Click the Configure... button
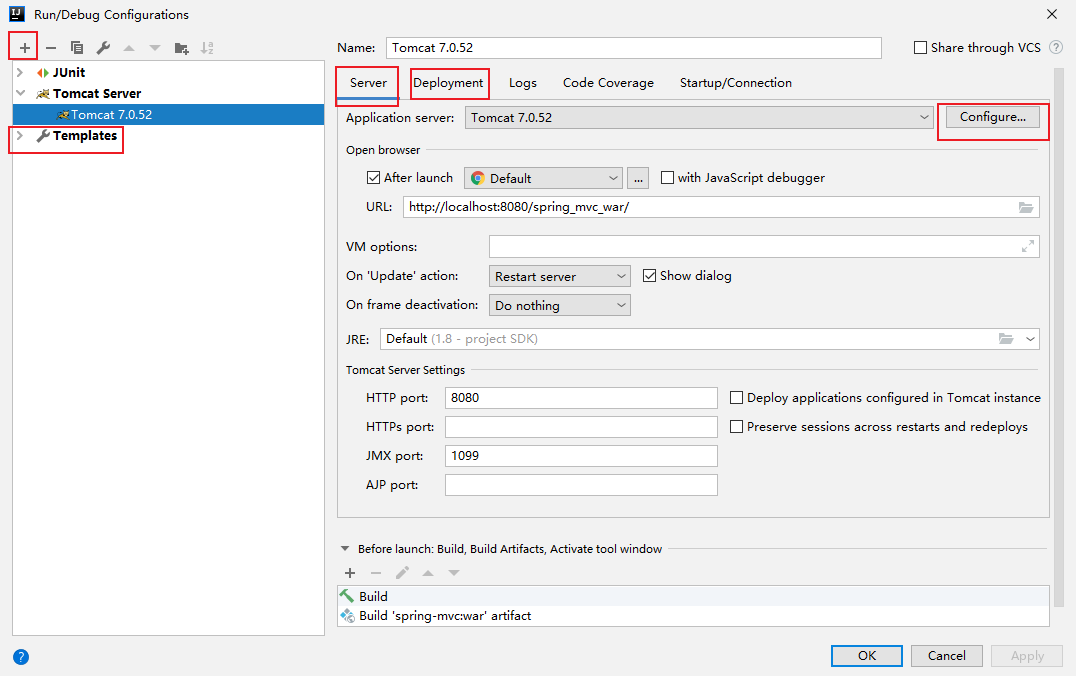 click(993, 117)
